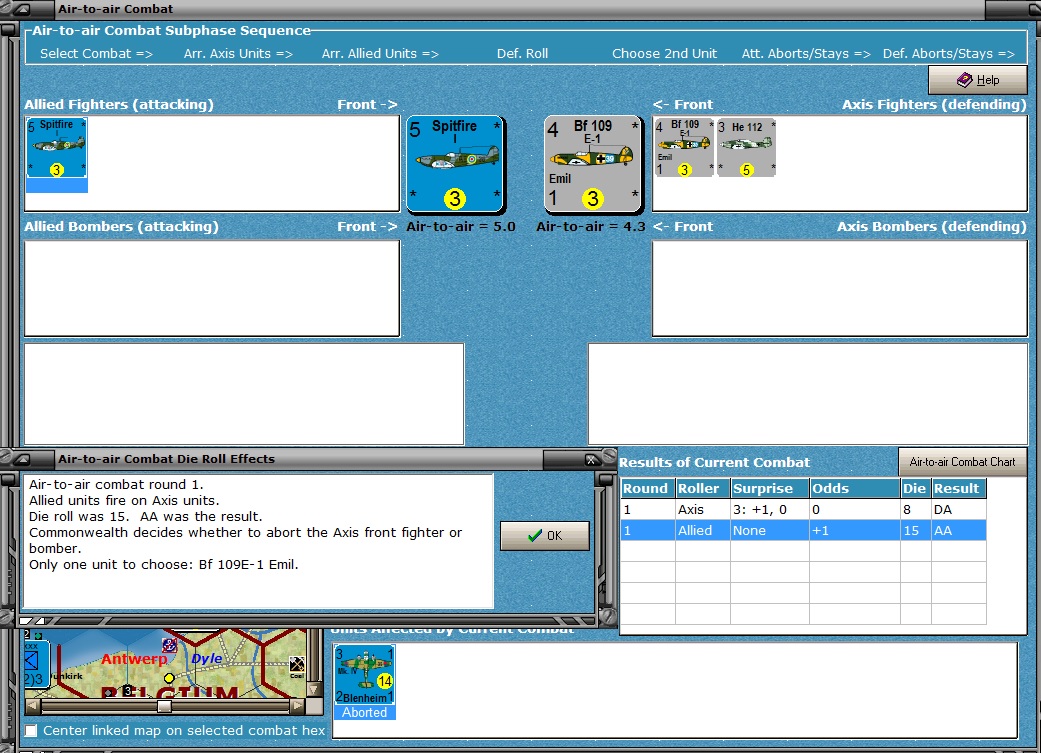Click the large Spitfire front fighter counter
This screenshot has height=753, width=1041.
455,164
